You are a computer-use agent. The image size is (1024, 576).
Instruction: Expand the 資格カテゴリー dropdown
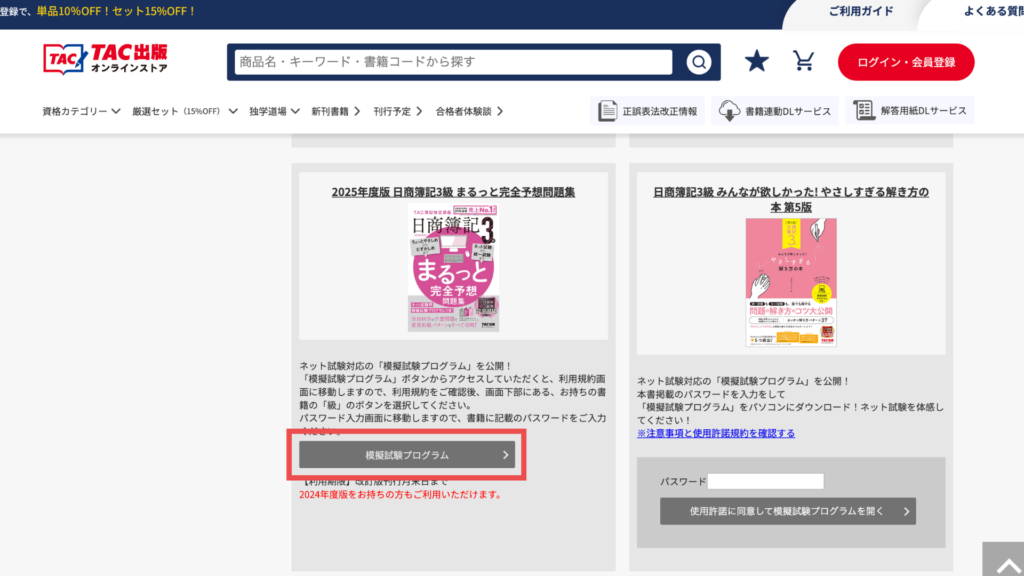click(81, 111)
